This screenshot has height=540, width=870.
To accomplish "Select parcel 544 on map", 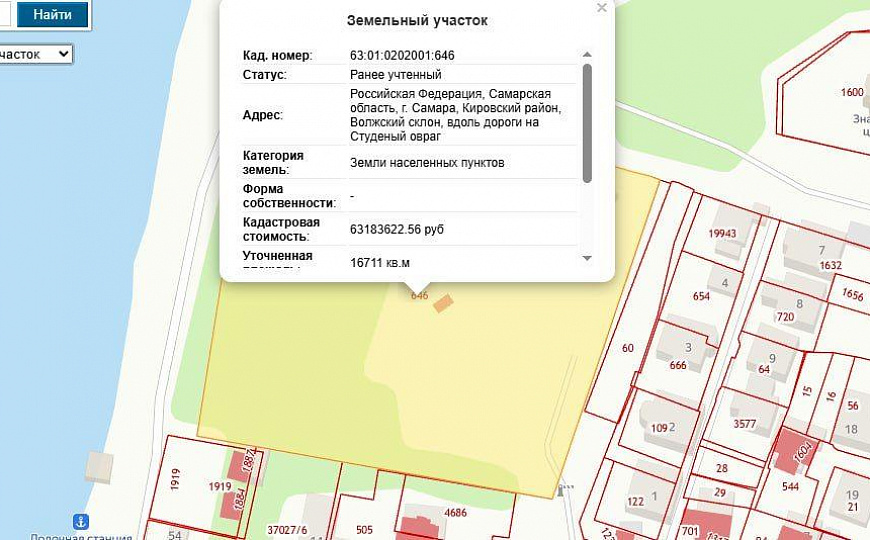I will tap(790, 487).
